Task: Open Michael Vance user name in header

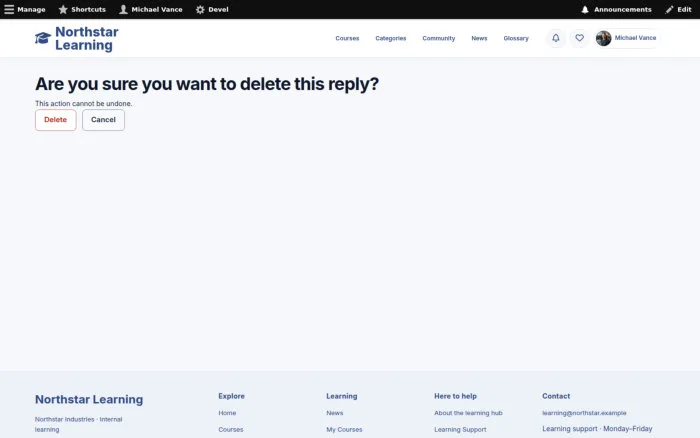Action: [x=635, y=38]
